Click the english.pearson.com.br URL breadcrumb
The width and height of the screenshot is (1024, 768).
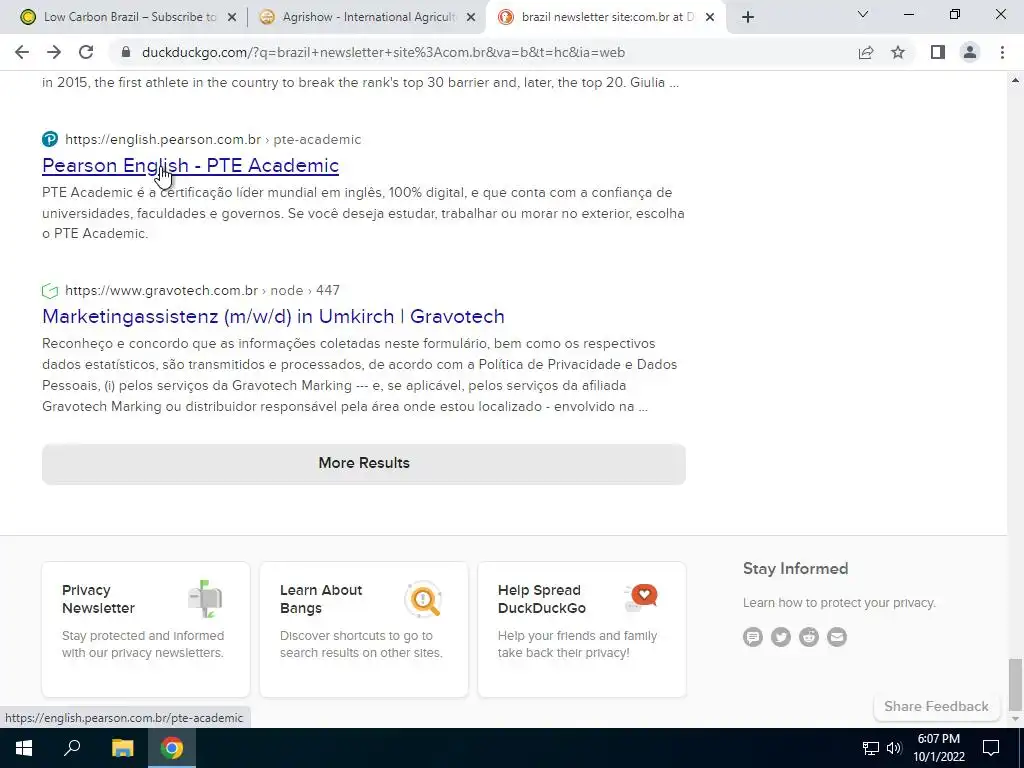[x=213, y=139]
